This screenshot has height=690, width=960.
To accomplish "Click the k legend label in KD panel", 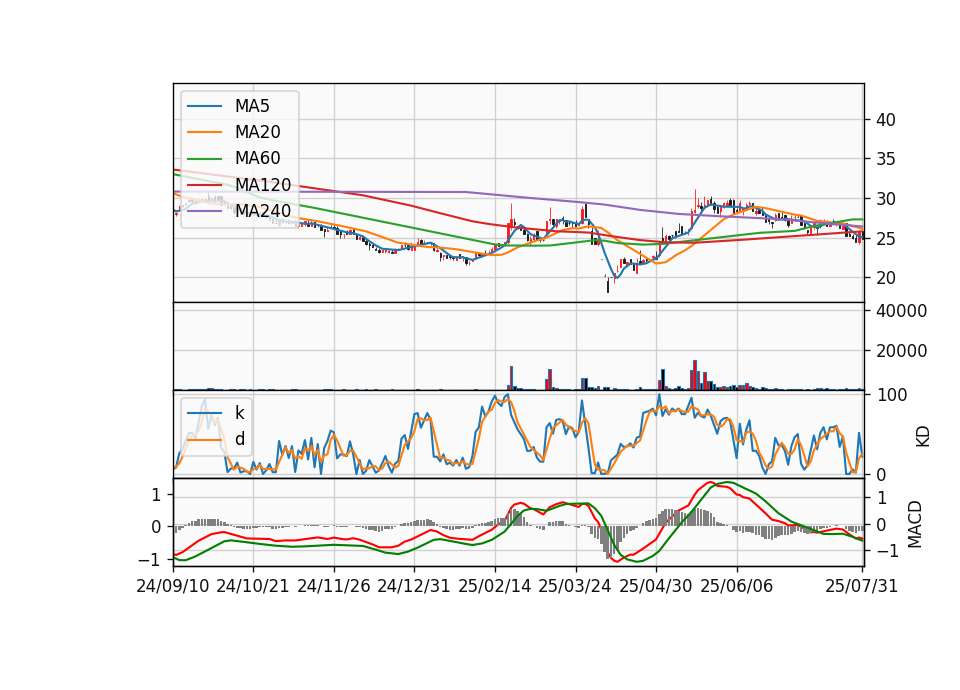I will coord(239,413).
